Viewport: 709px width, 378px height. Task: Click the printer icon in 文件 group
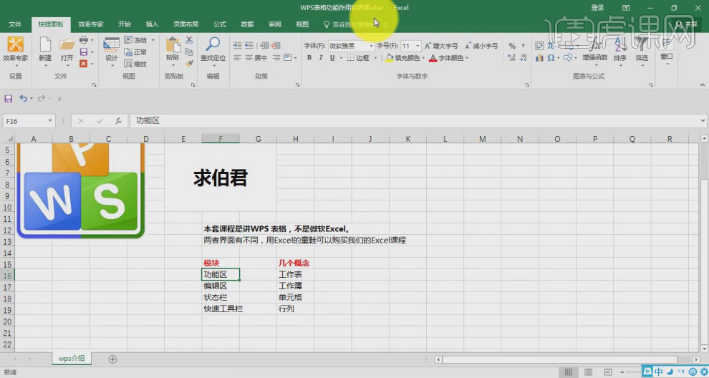(x=84, y=40)
